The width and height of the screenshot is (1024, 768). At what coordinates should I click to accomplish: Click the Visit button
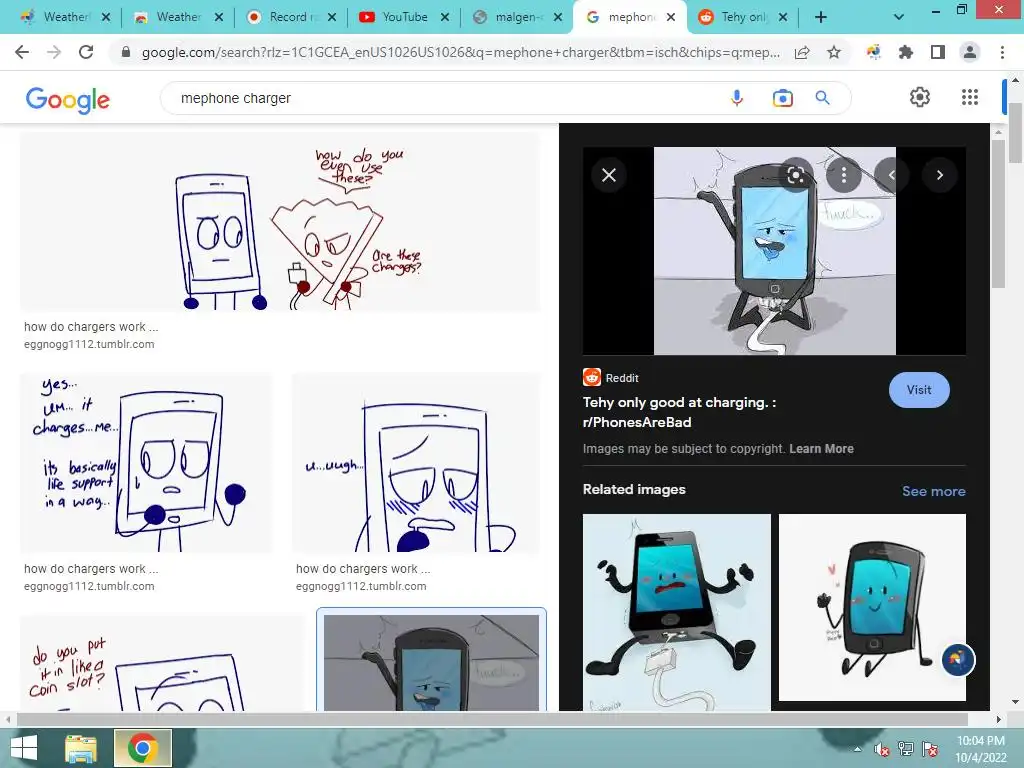tap(919, 390)
